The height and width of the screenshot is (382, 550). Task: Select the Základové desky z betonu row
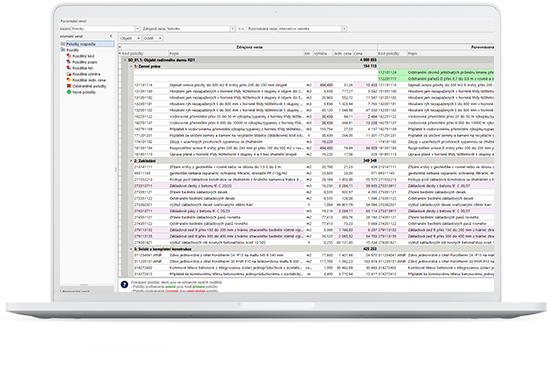(313, 186)
